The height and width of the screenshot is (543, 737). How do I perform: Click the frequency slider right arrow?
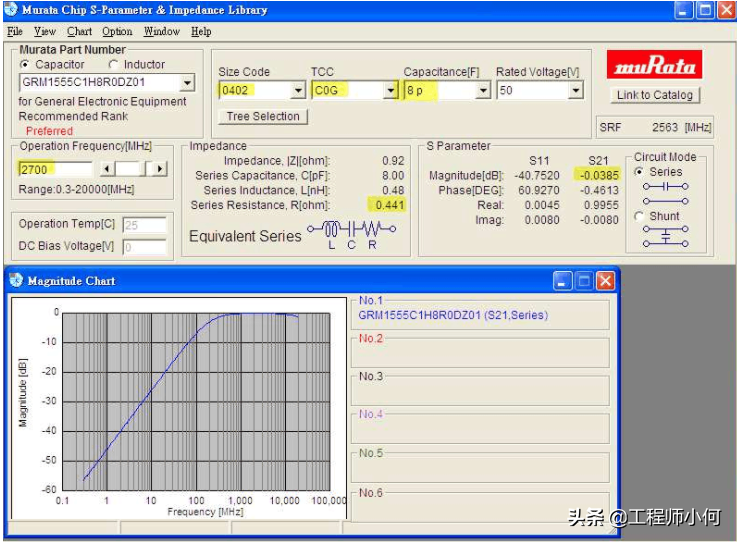159,169
